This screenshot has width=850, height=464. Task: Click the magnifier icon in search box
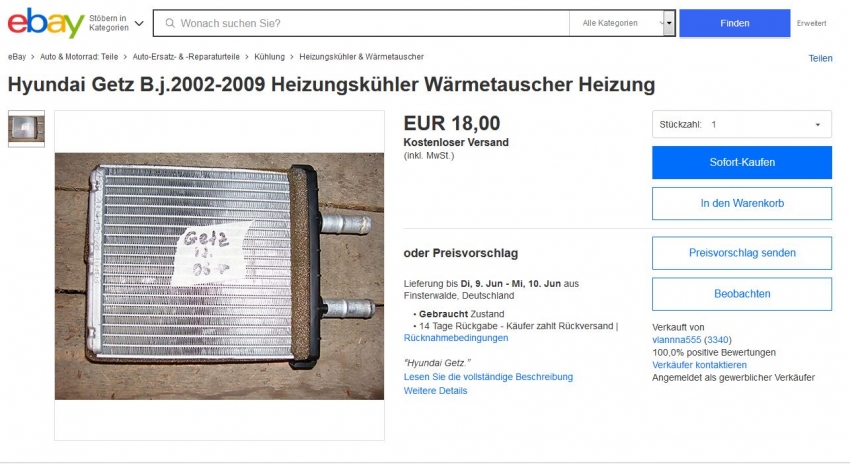tap(170, 23)
